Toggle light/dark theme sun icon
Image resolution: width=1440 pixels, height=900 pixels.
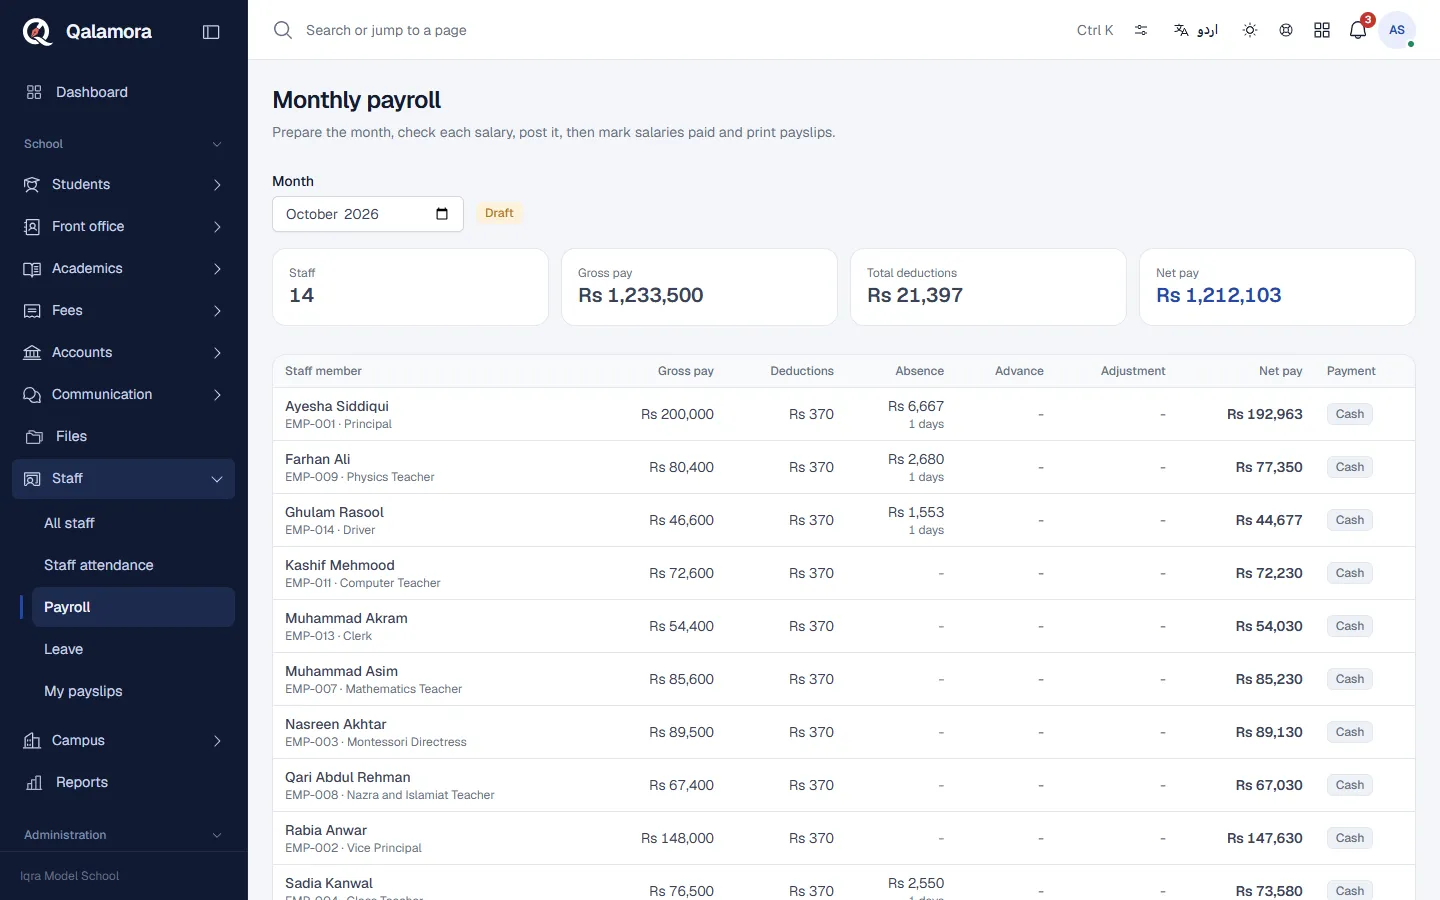pos(1250,30)
